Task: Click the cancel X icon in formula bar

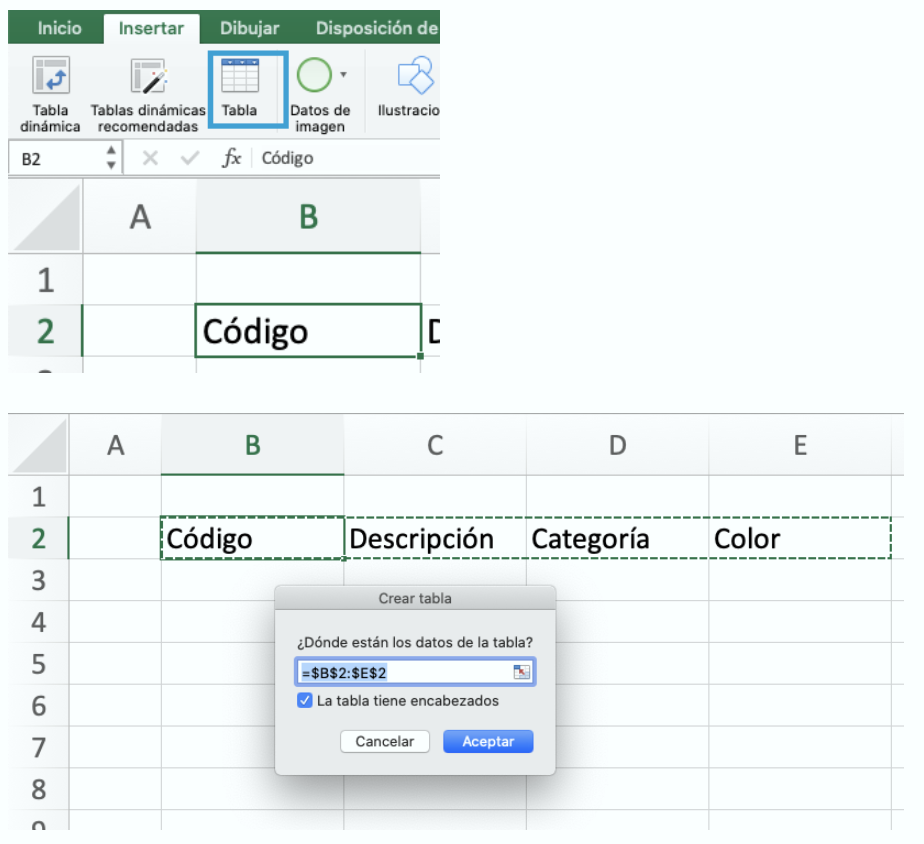Action: [x=150, y=158]
